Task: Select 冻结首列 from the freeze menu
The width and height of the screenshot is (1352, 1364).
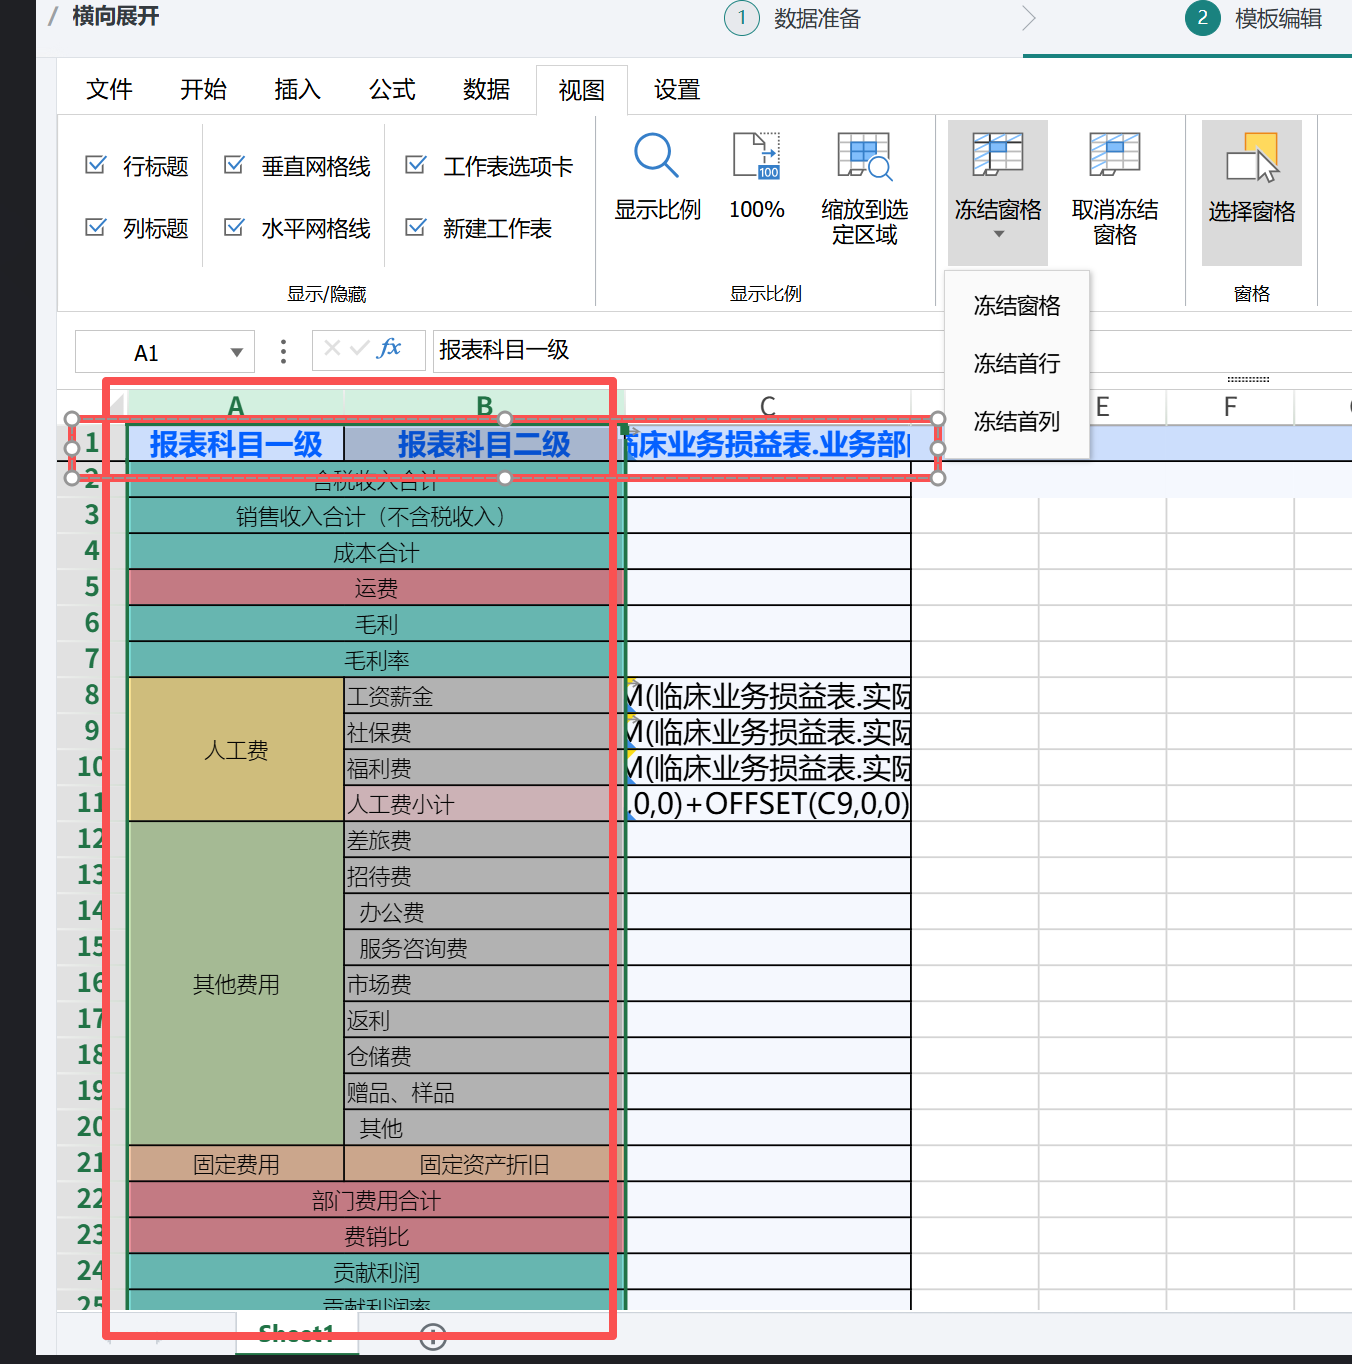Action: (1016, 421)
